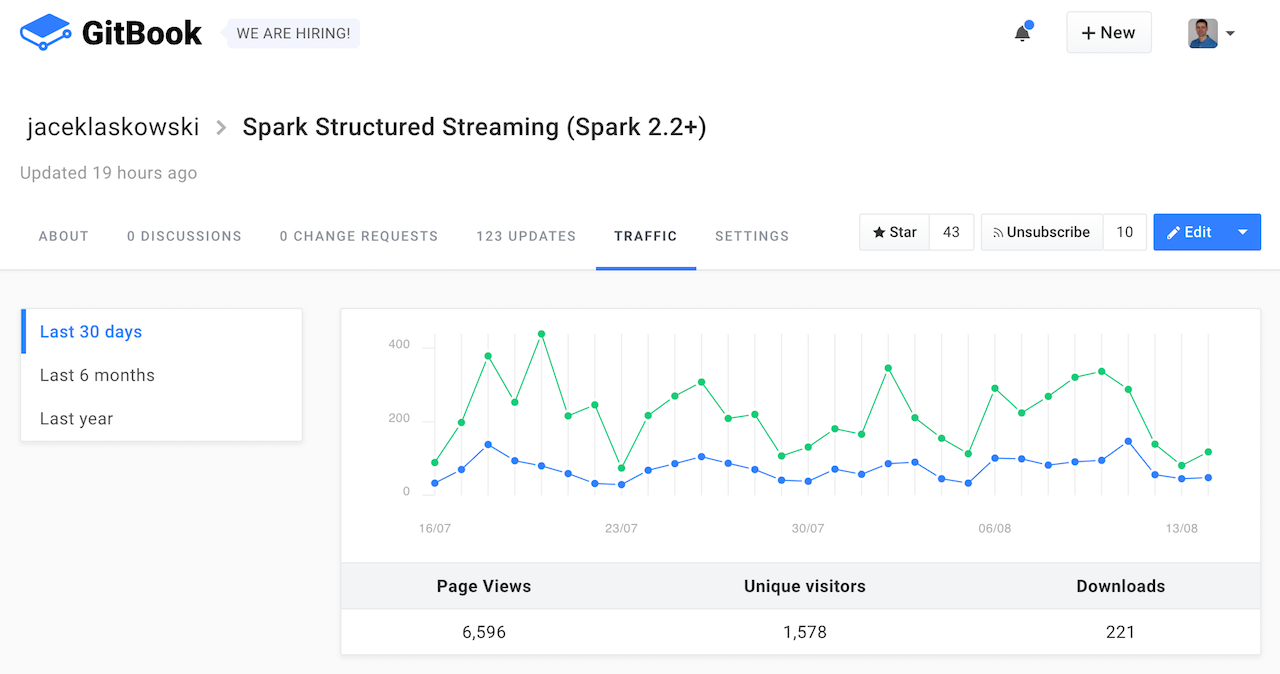1280x674 pixels.
Task: Click the Downloads column header
Action: (x=1121, y=587)
